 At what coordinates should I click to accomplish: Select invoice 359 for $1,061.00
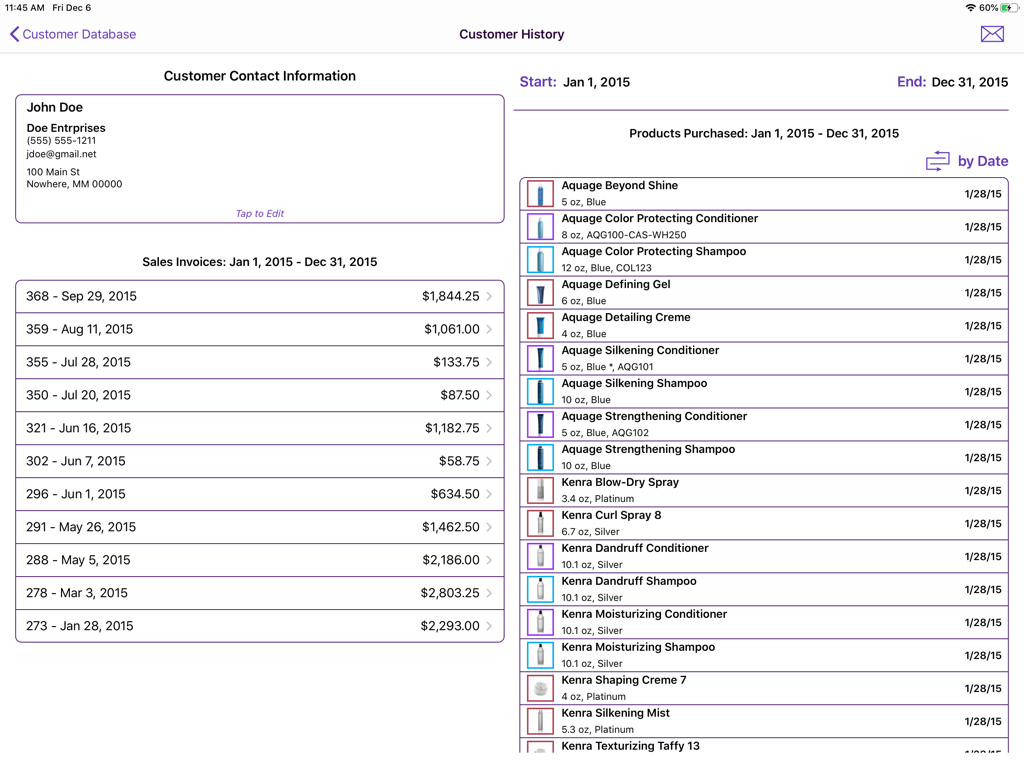(259, 329)
